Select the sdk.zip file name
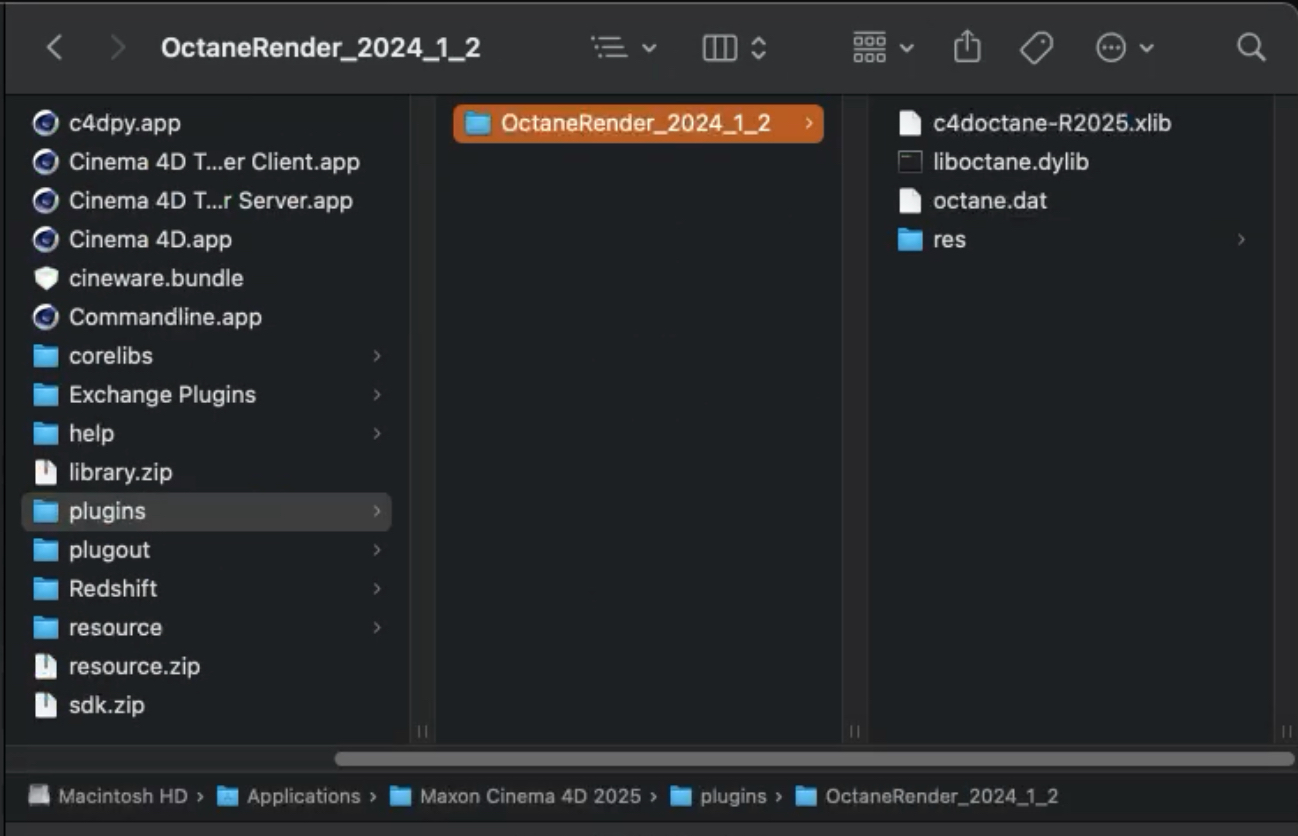 (x=107, y=705)
